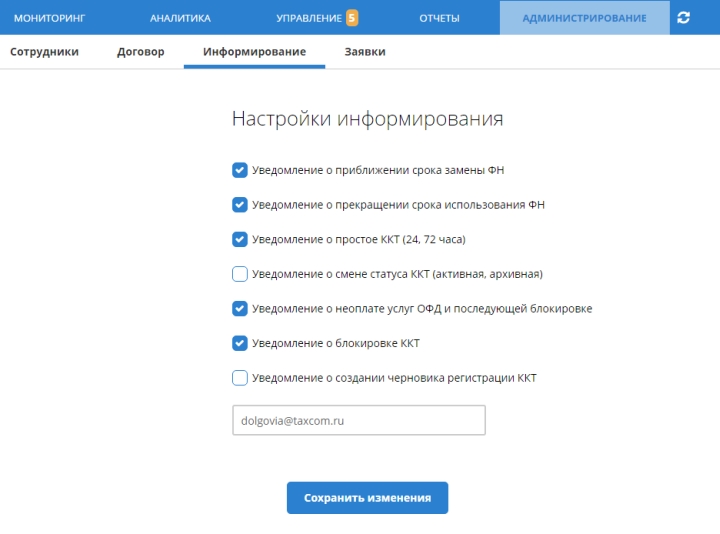Toggle the ККТ blocking notification checkbox
This screenshot has width=720, height=534.
pyautogui.click(x=240, y=343)
